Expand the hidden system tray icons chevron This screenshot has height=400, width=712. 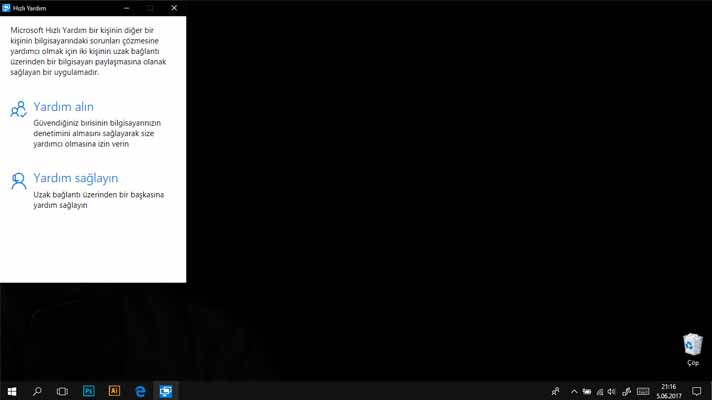click(574, 391)
